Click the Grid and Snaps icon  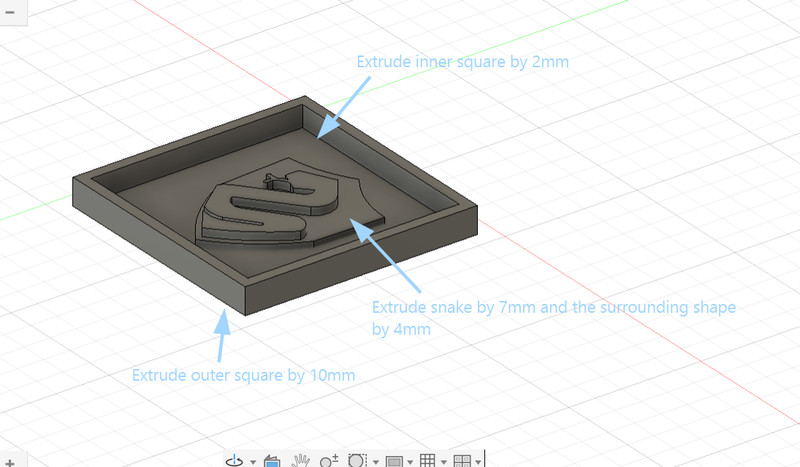pos(428,461)
